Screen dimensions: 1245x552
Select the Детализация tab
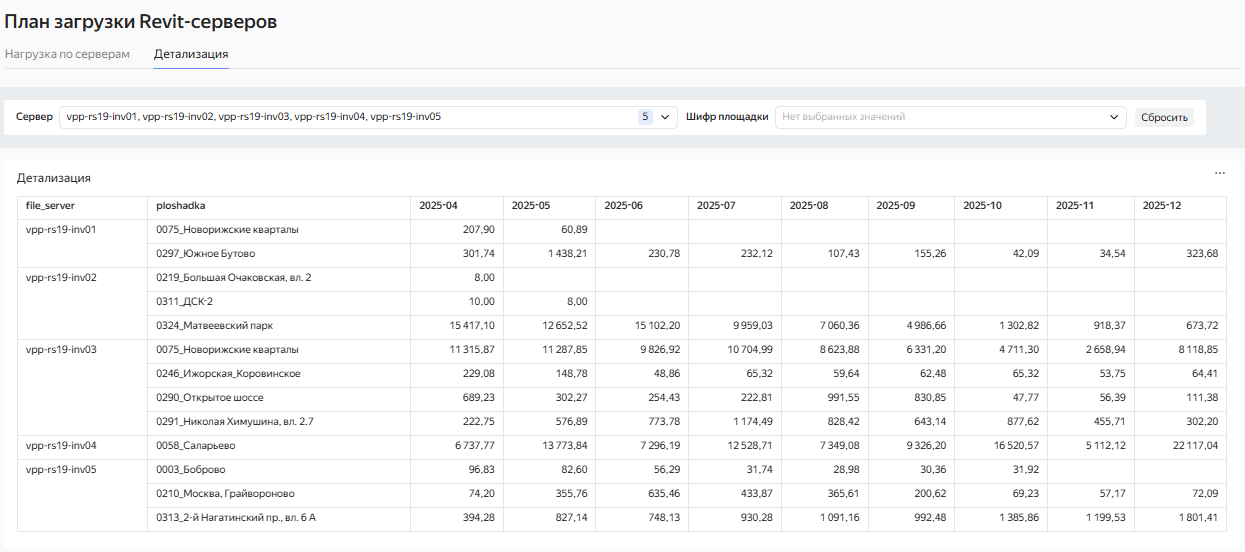tap(191, 54)
